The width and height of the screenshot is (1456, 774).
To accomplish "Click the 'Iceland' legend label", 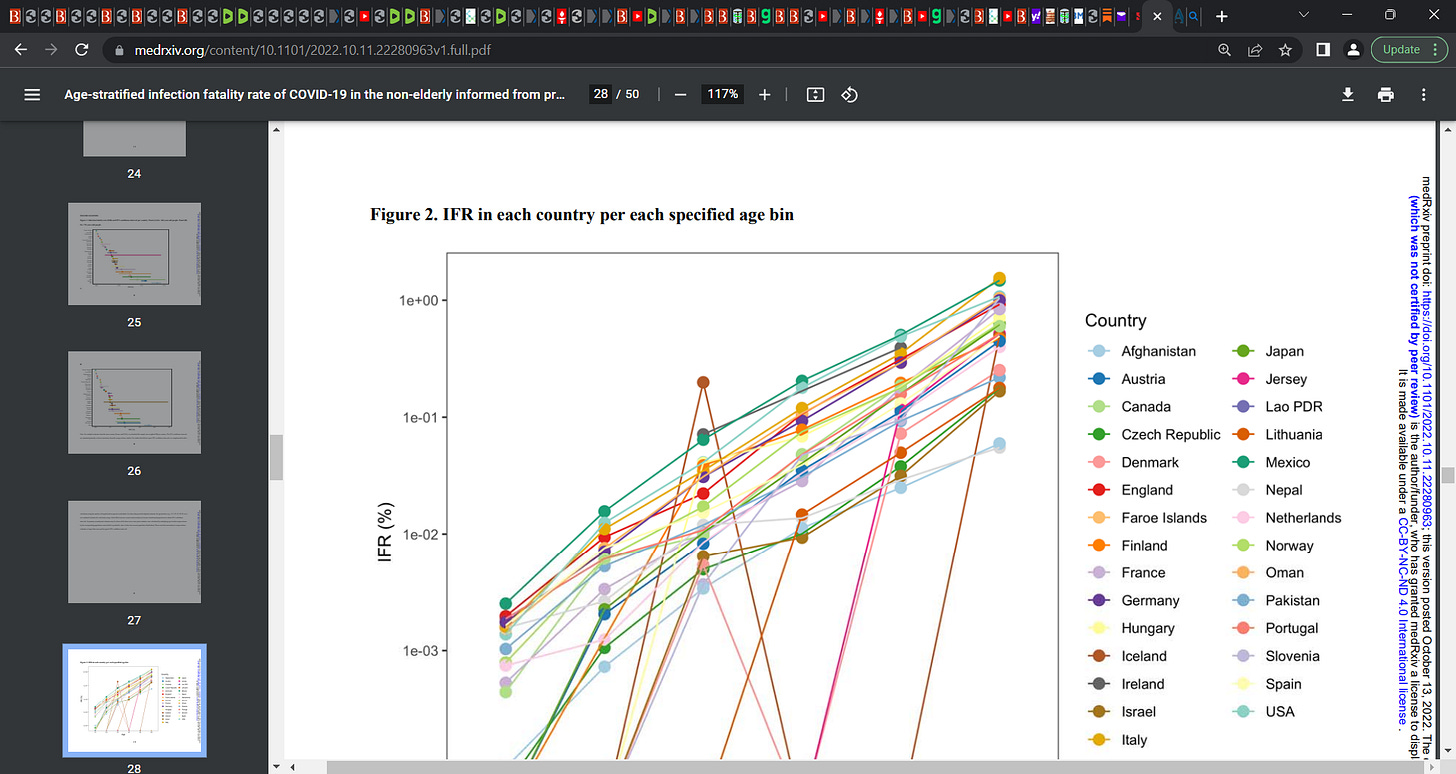I will pos(1144,656).
